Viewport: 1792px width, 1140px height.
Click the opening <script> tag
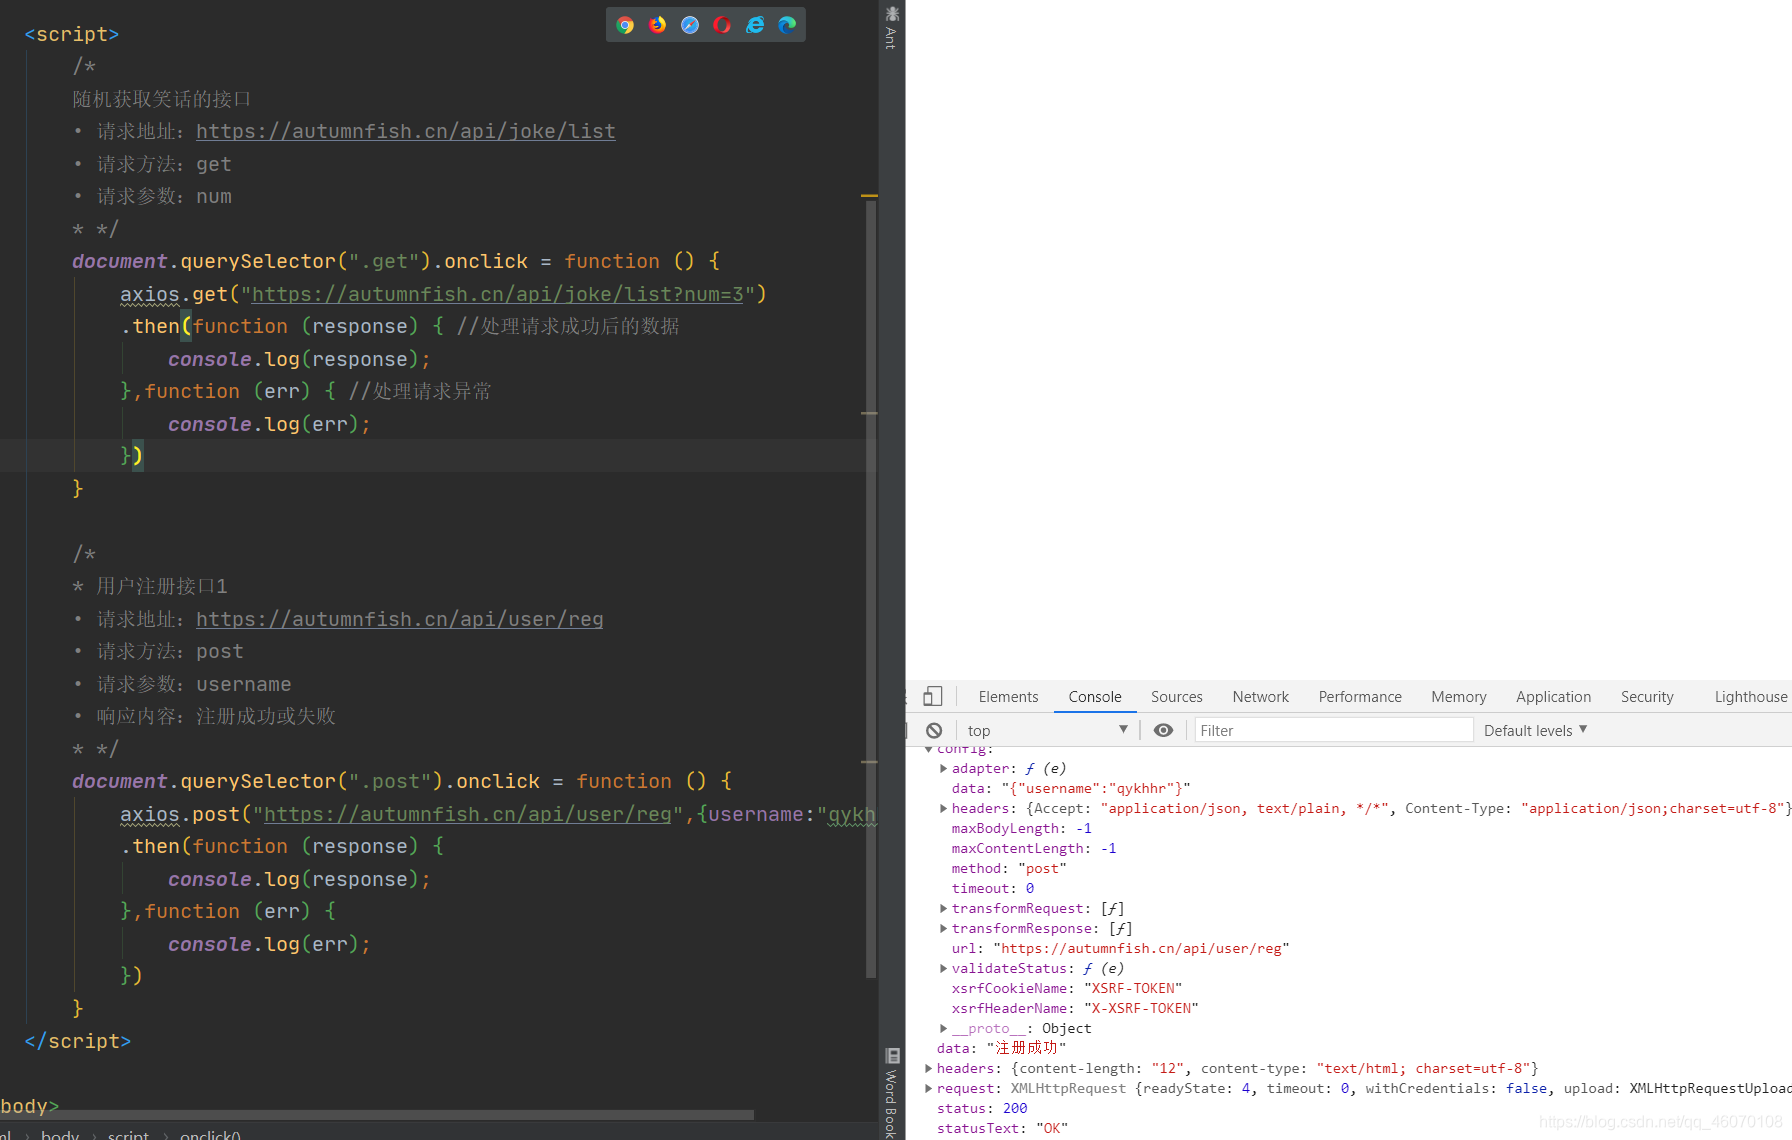72,34
